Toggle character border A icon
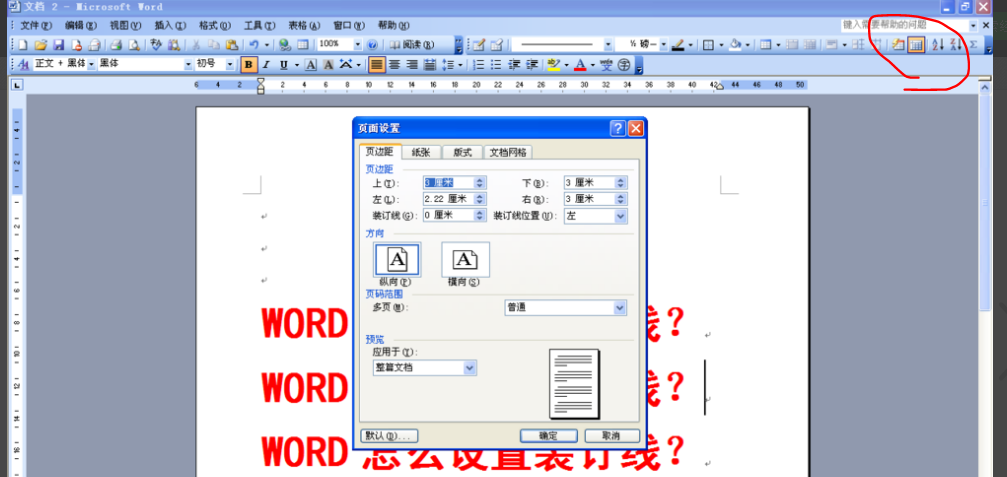Viewport: 1007px width, 477px height. [310, 65]
